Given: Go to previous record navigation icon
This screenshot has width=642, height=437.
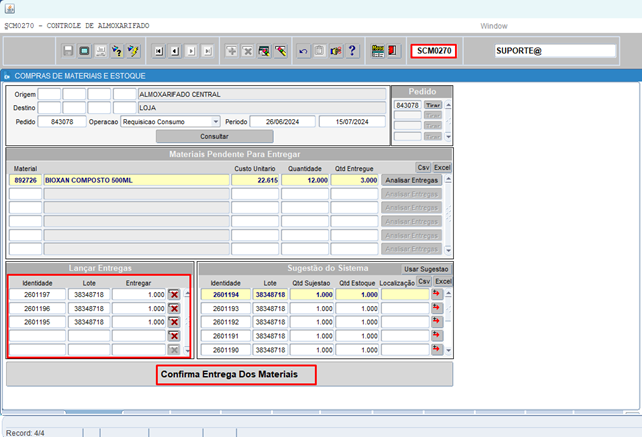Looking at the screenshot, I should tap(175, 51).
